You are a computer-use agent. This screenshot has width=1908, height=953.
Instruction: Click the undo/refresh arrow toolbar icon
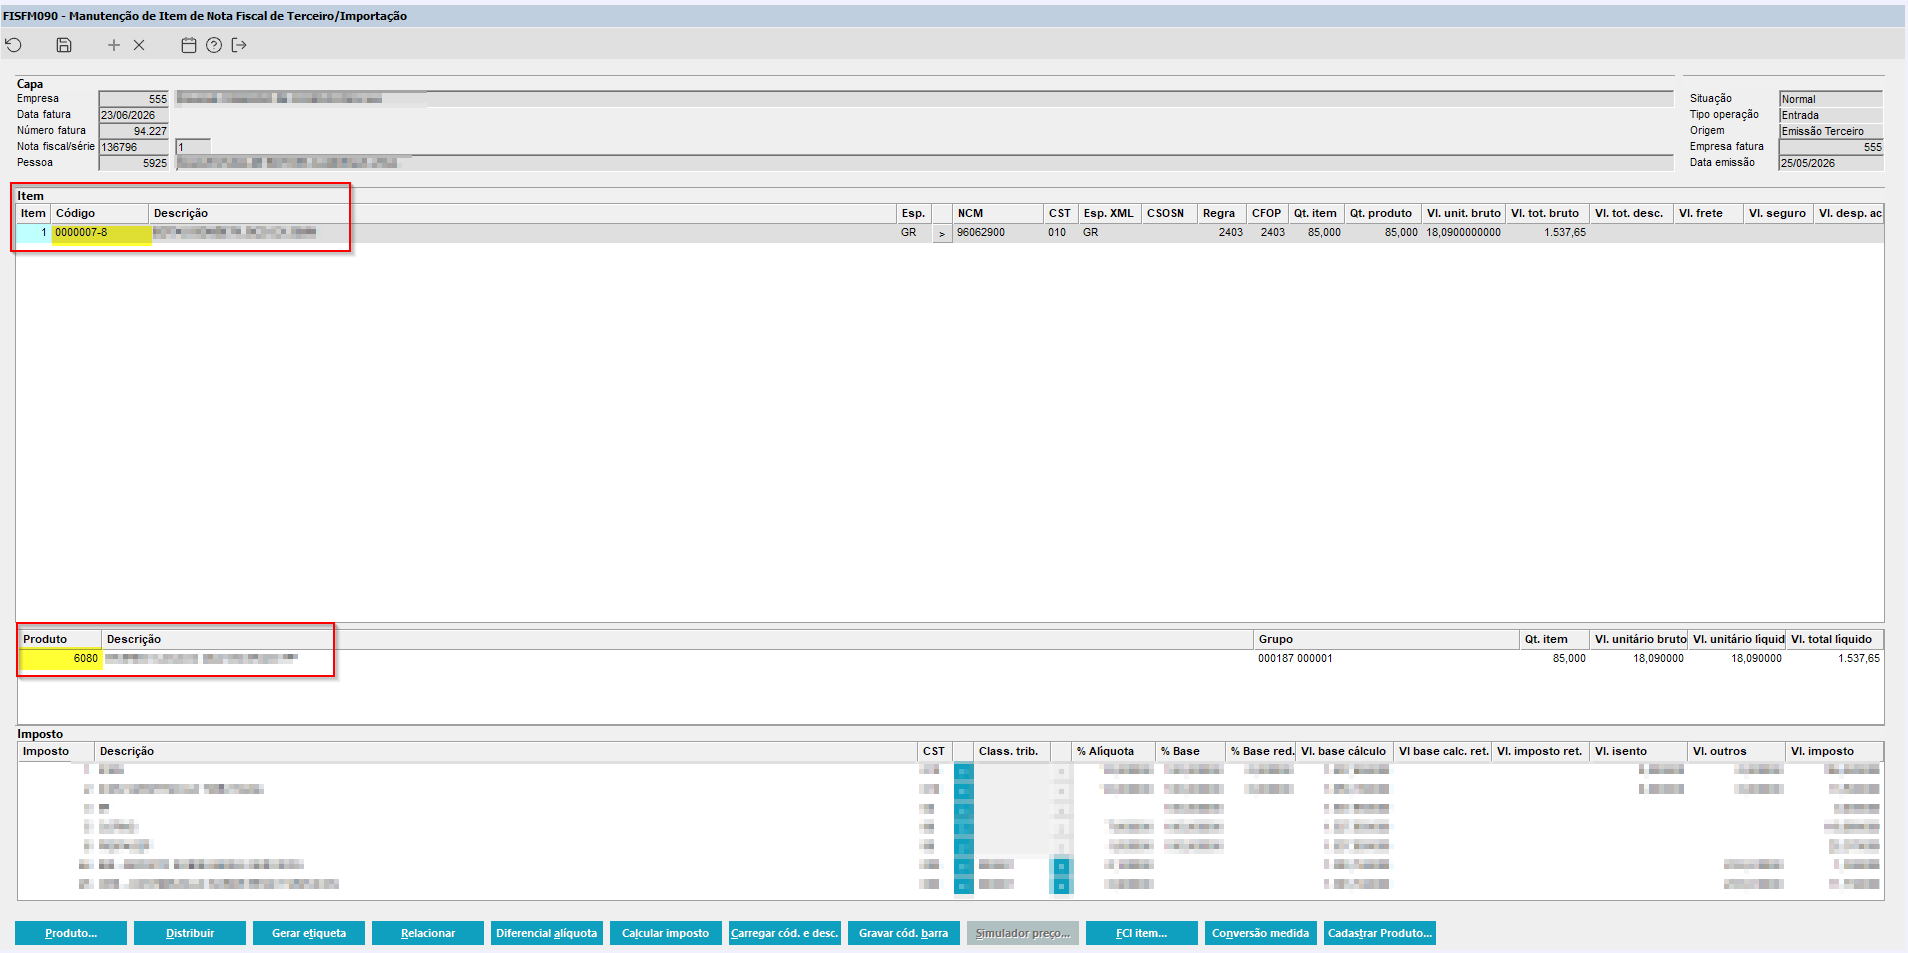click(14, 45)
